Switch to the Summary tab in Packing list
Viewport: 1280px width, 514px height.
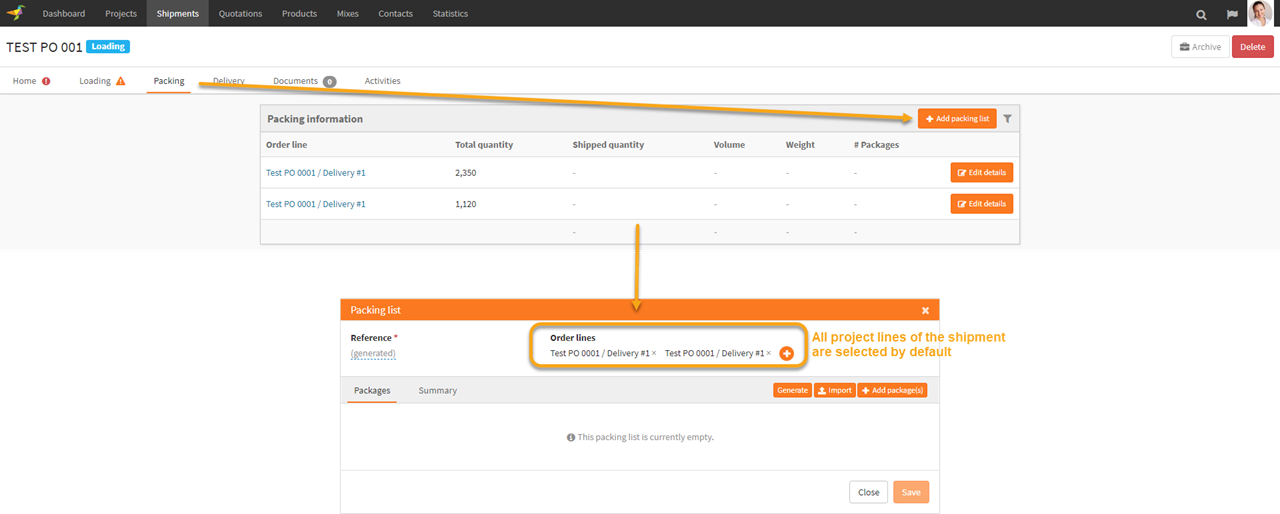(x=437, y=390)
